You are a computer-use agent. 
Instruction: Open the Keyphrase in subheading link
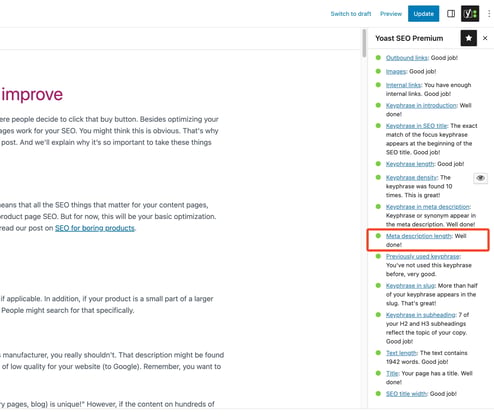421,315
